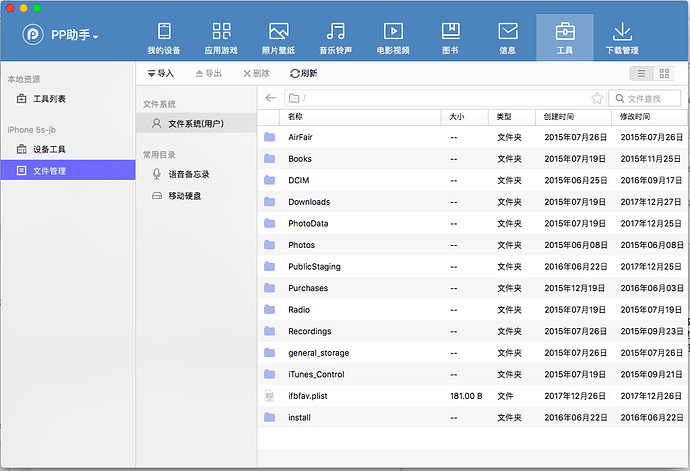
Task: Select 设备工具 in the sidebar
Action: (x=68, y=150)
